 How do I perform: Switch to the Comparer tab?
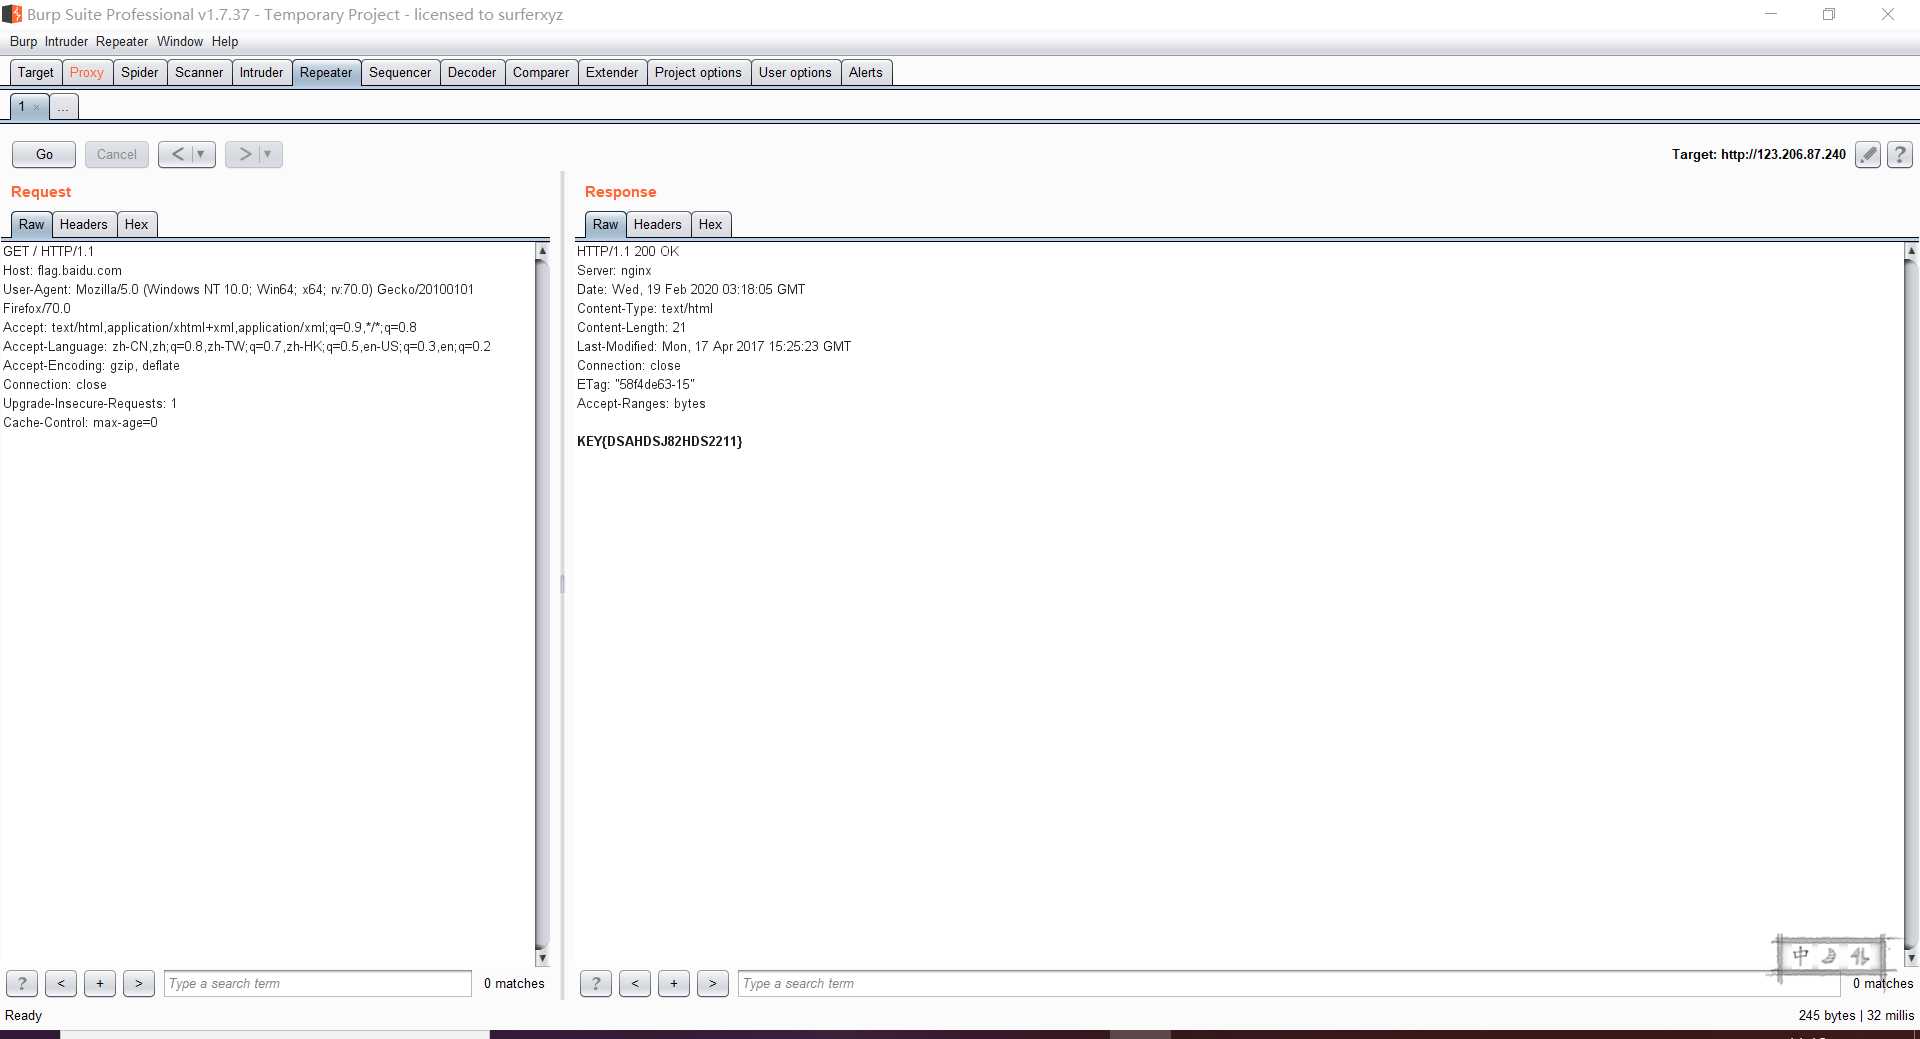click(541, 73)
